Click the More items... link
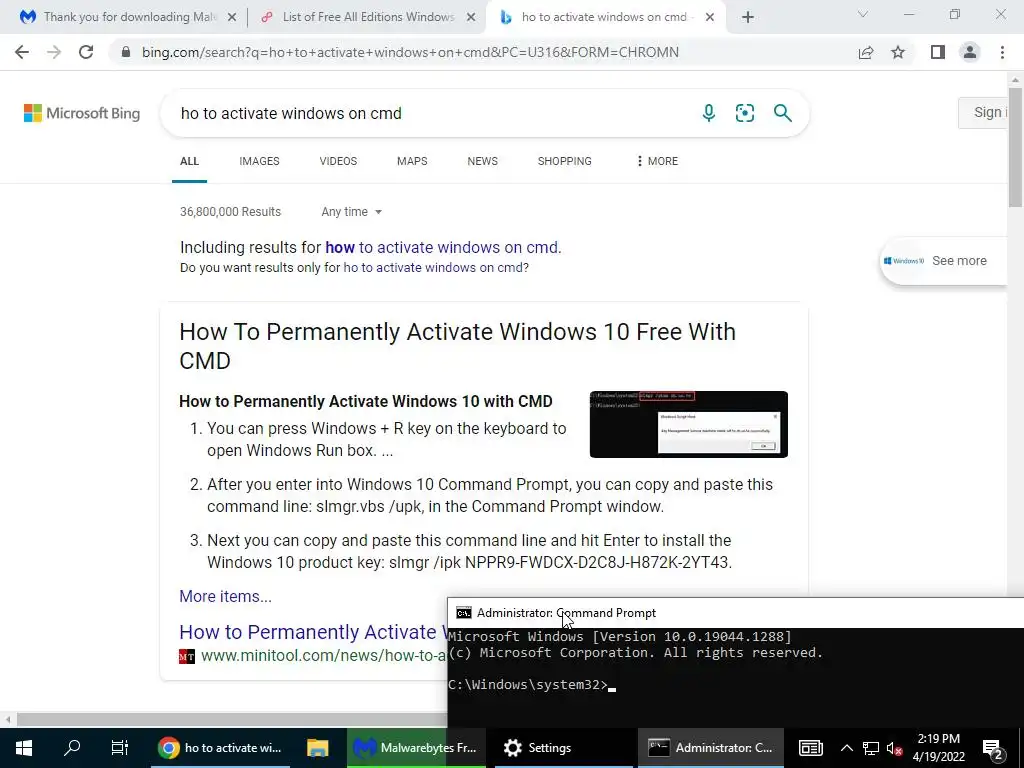The image size is (1024, 768). pos(225,596)
